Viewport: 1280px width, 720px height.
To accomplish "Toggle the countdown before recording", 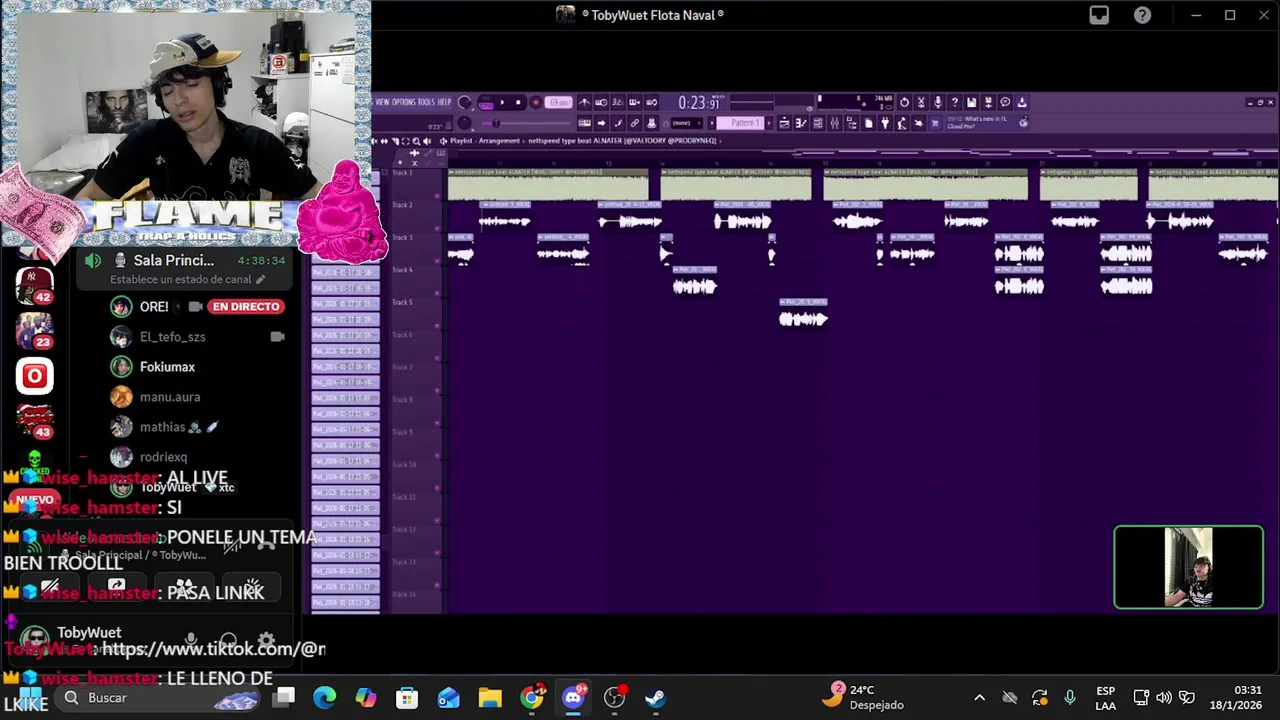I will (618, 102).
